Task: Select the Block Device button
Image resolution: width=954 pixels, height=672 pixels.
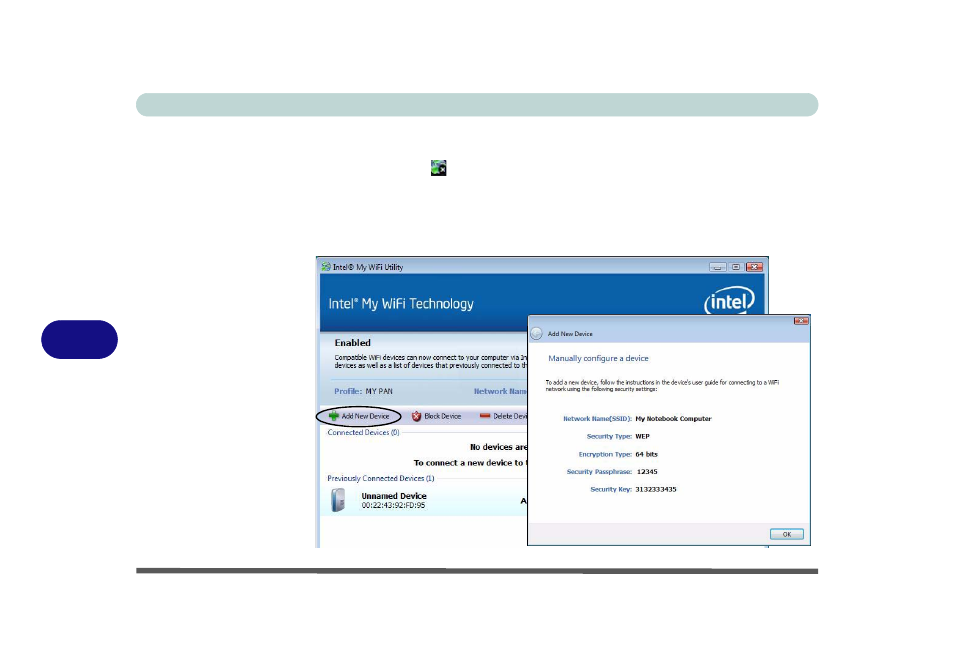Action: (x=436, y=417)
